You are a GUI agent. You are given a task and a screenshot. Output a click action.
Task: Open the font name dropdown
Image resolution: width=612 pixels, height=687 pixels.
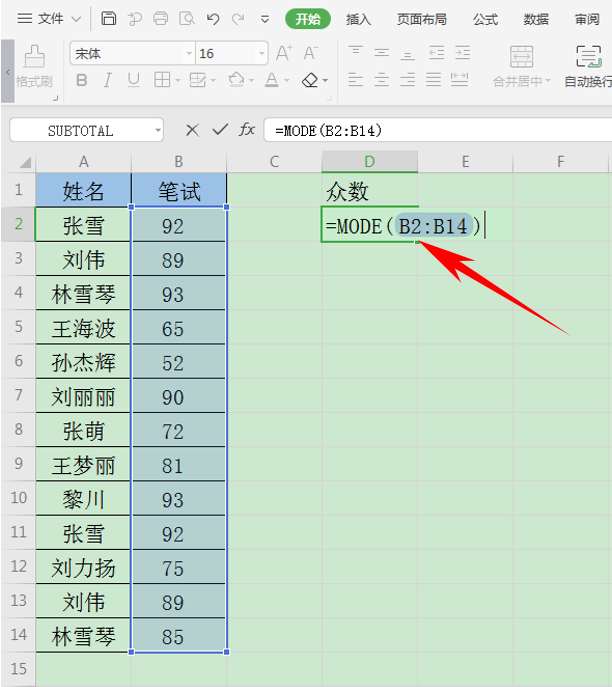tap(189, 53)
